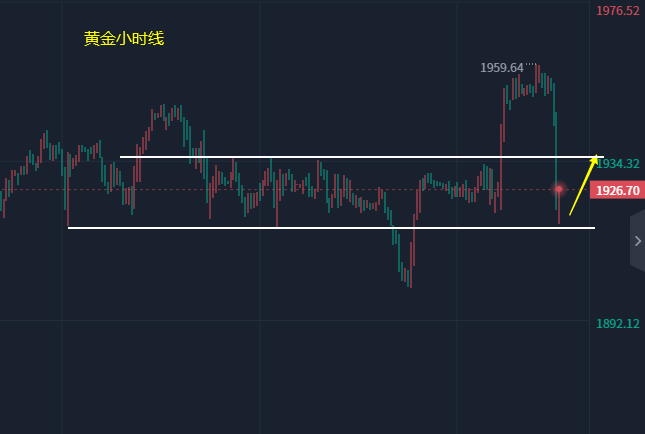Click the 1934.32 green axis price label
Viewport: 645px width, 434px height.
(617, 163)
